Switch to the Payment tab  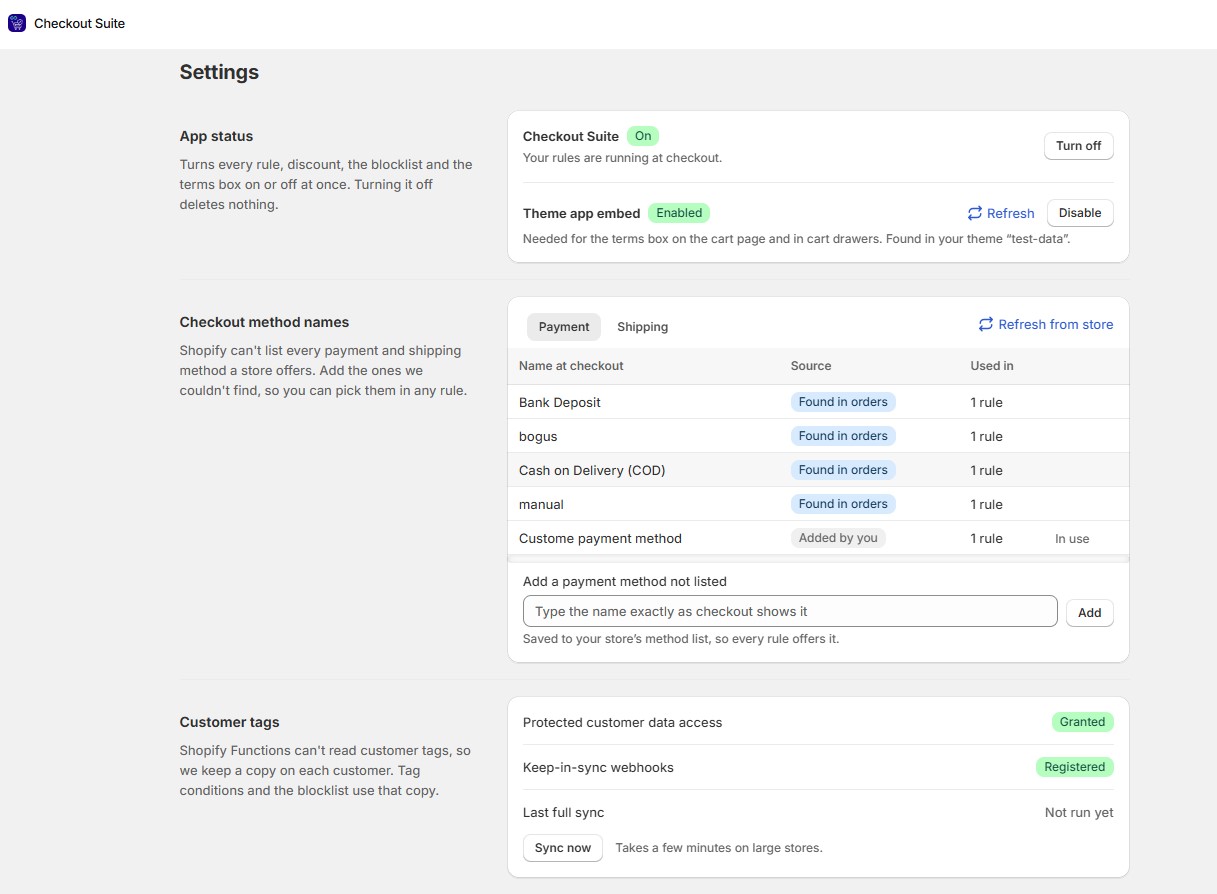564,327
